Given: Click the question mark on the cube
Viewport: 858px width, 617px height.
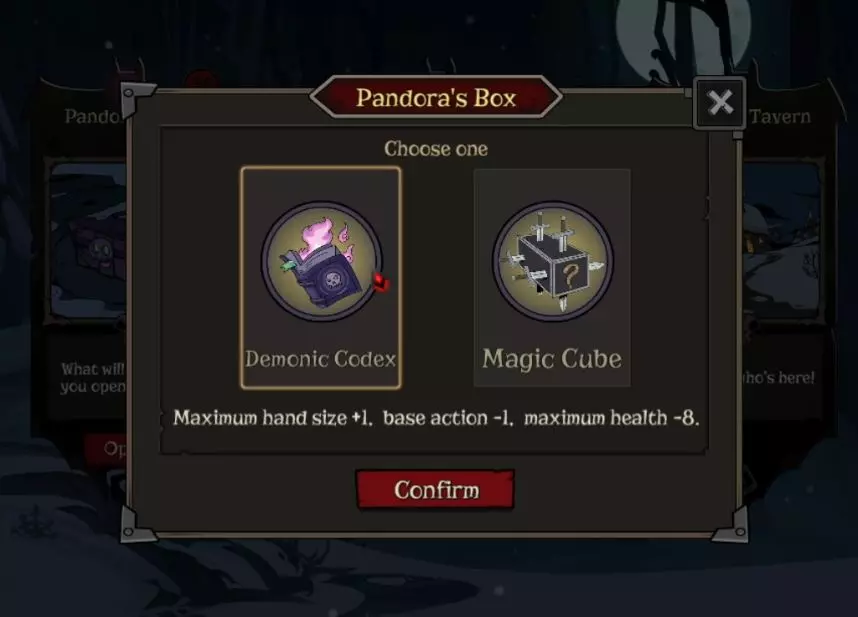Looking at the screenshot, I should tap(570, 276).
